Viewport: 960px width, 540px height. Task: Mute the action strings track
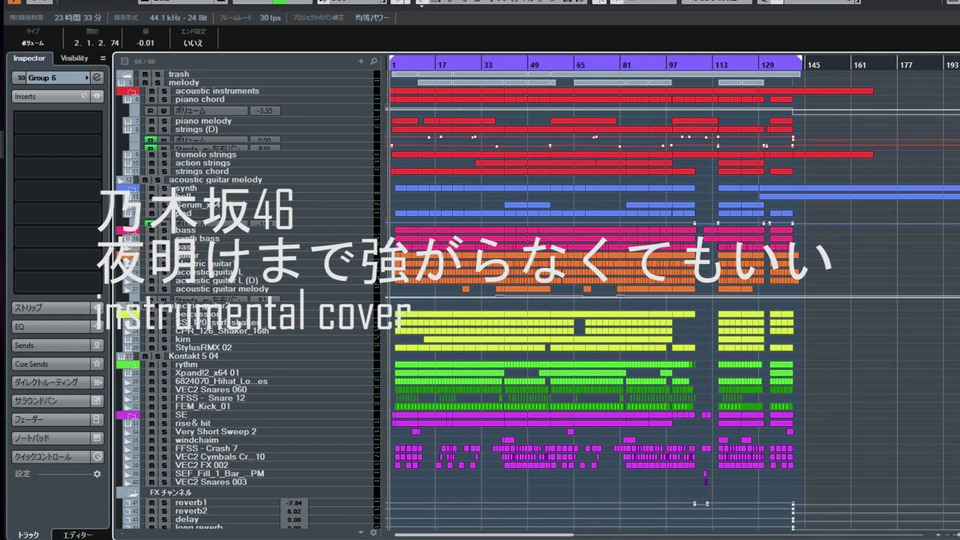152,163
